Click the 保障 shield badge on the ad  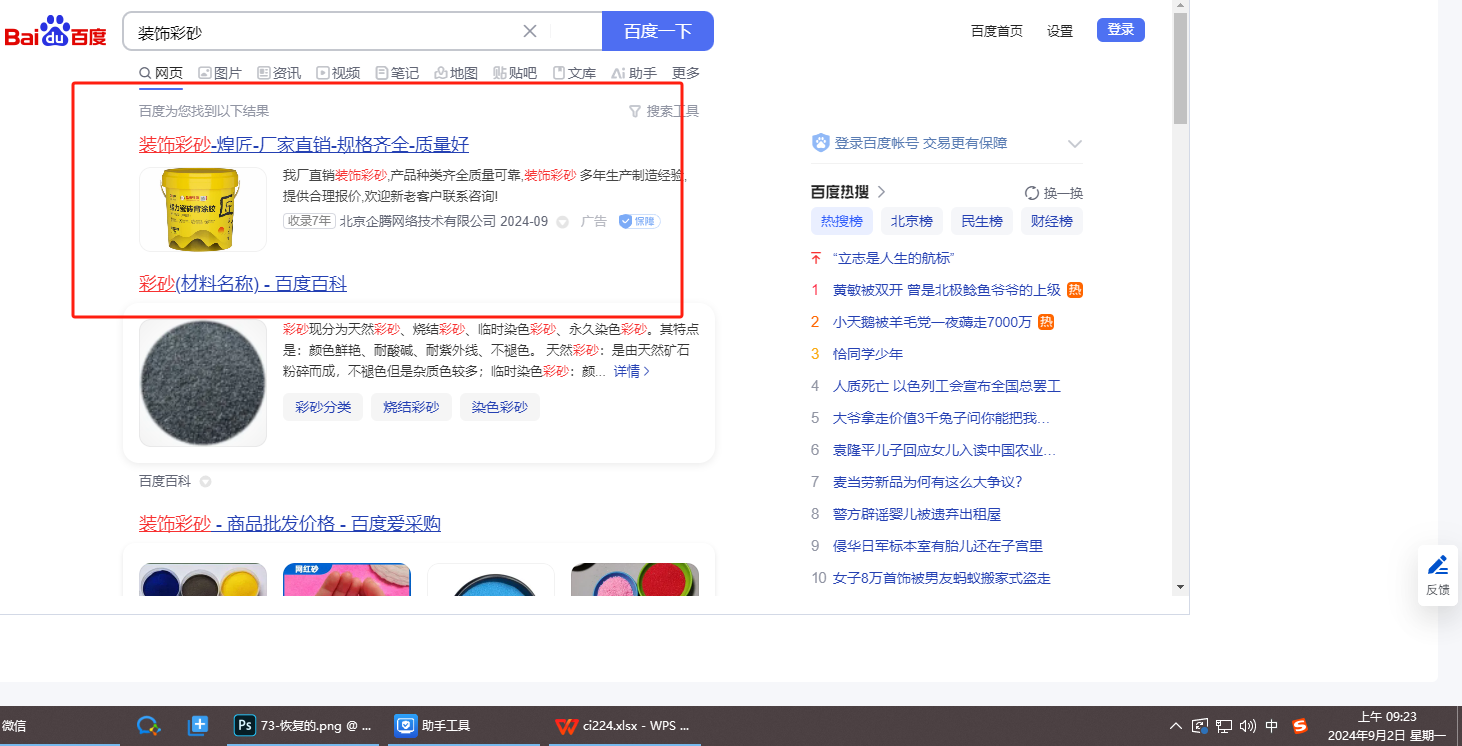coord(638,221)
